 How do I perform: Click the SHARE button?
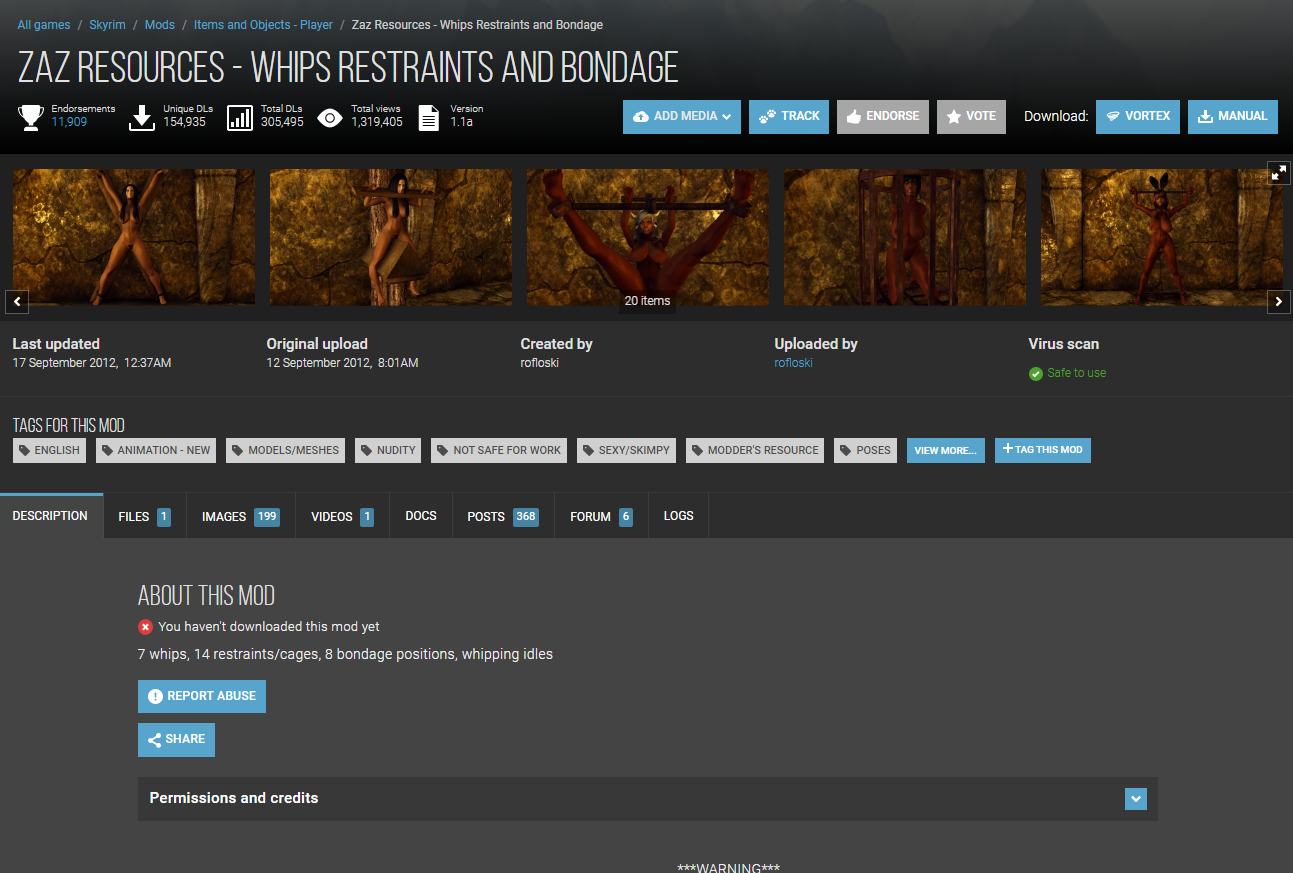click(x=176, y=740)
